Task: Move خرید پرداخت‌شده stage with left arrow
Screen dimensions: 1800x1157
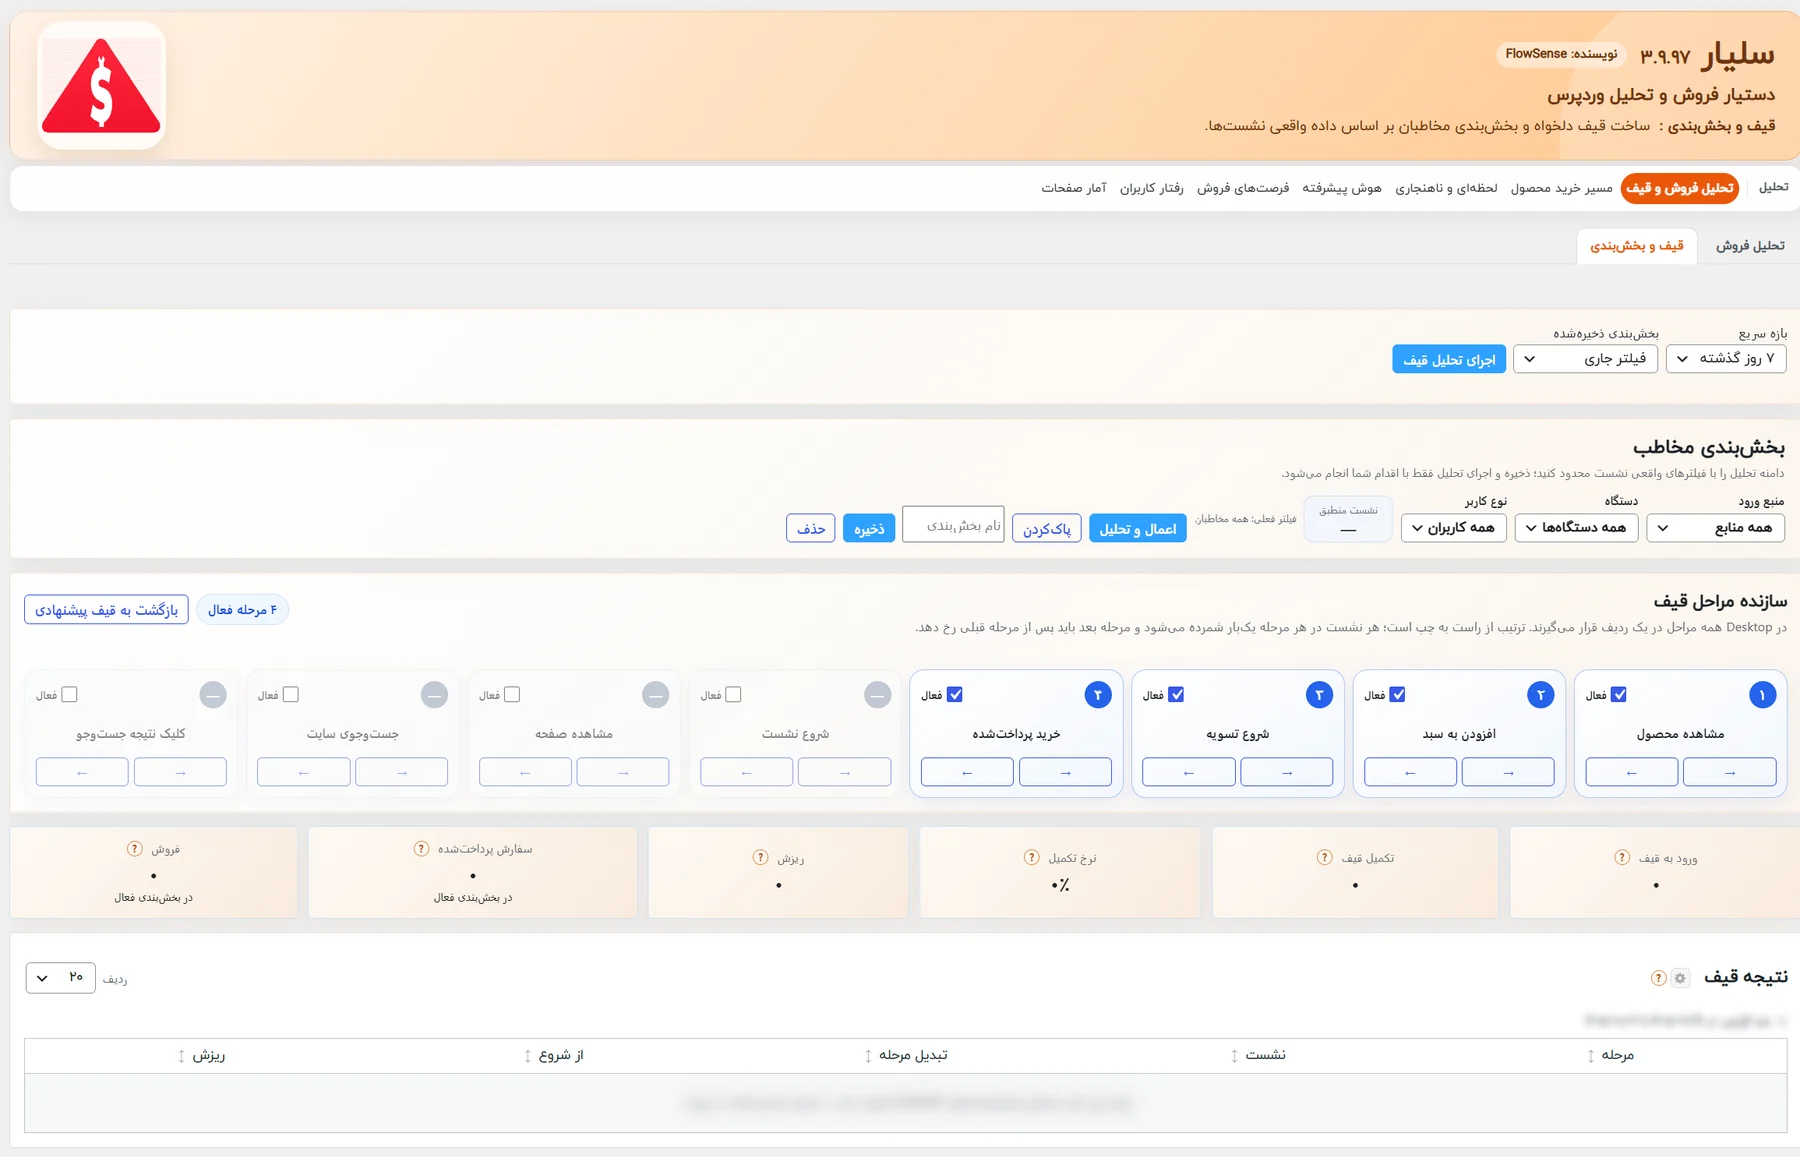Action: 967,772
